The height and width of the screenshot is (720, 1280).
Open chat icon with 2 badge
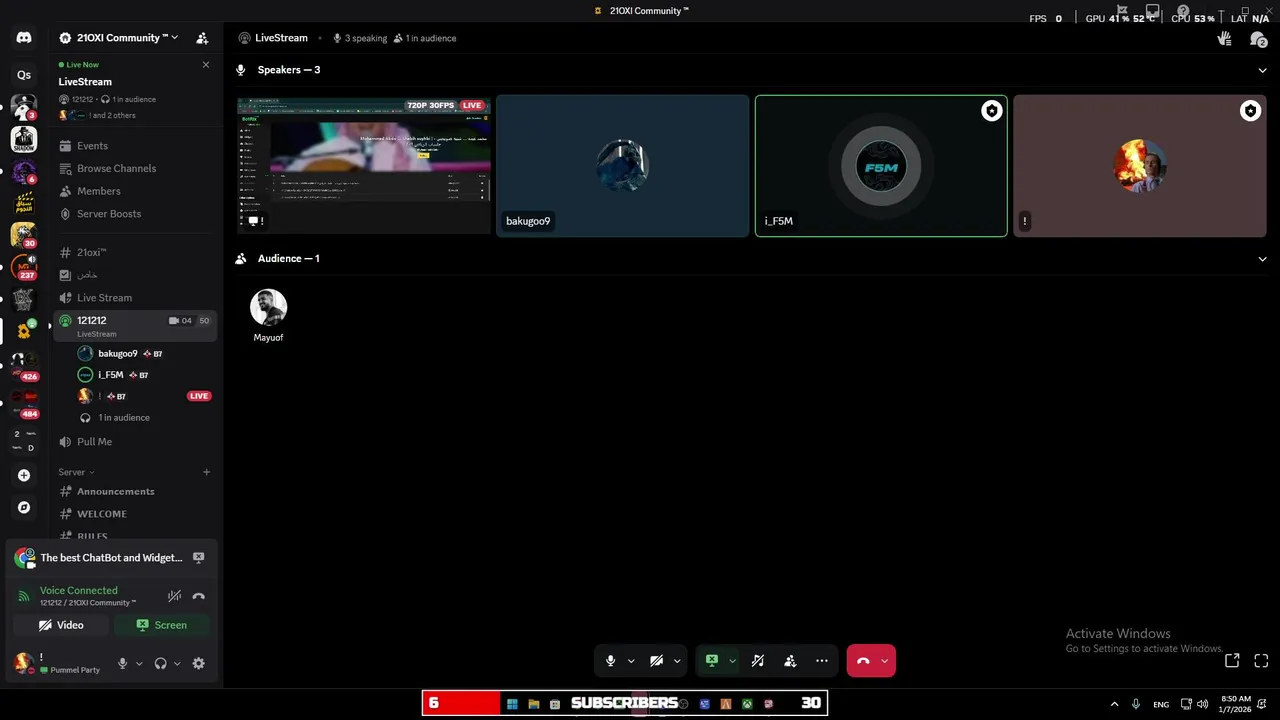pos(1258,39)
